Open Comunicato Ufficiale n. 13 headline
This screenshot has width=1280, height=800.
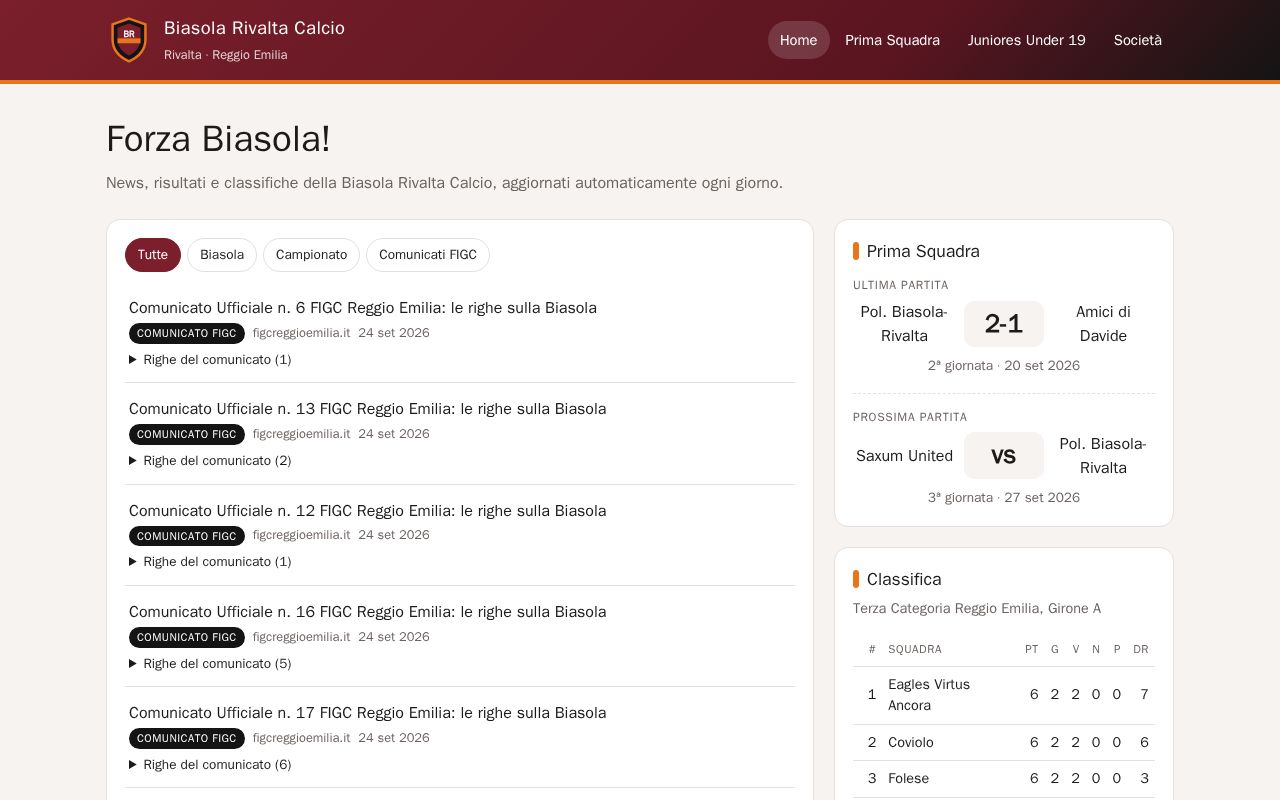[x=367, y=409]
